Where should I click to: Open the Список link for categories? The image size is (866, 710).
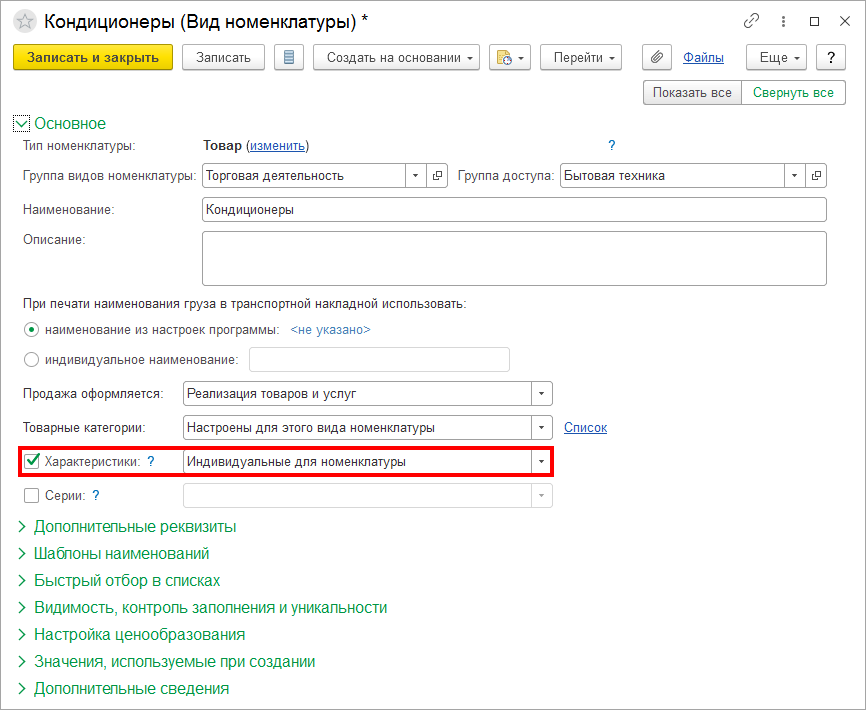pos(585,427)
